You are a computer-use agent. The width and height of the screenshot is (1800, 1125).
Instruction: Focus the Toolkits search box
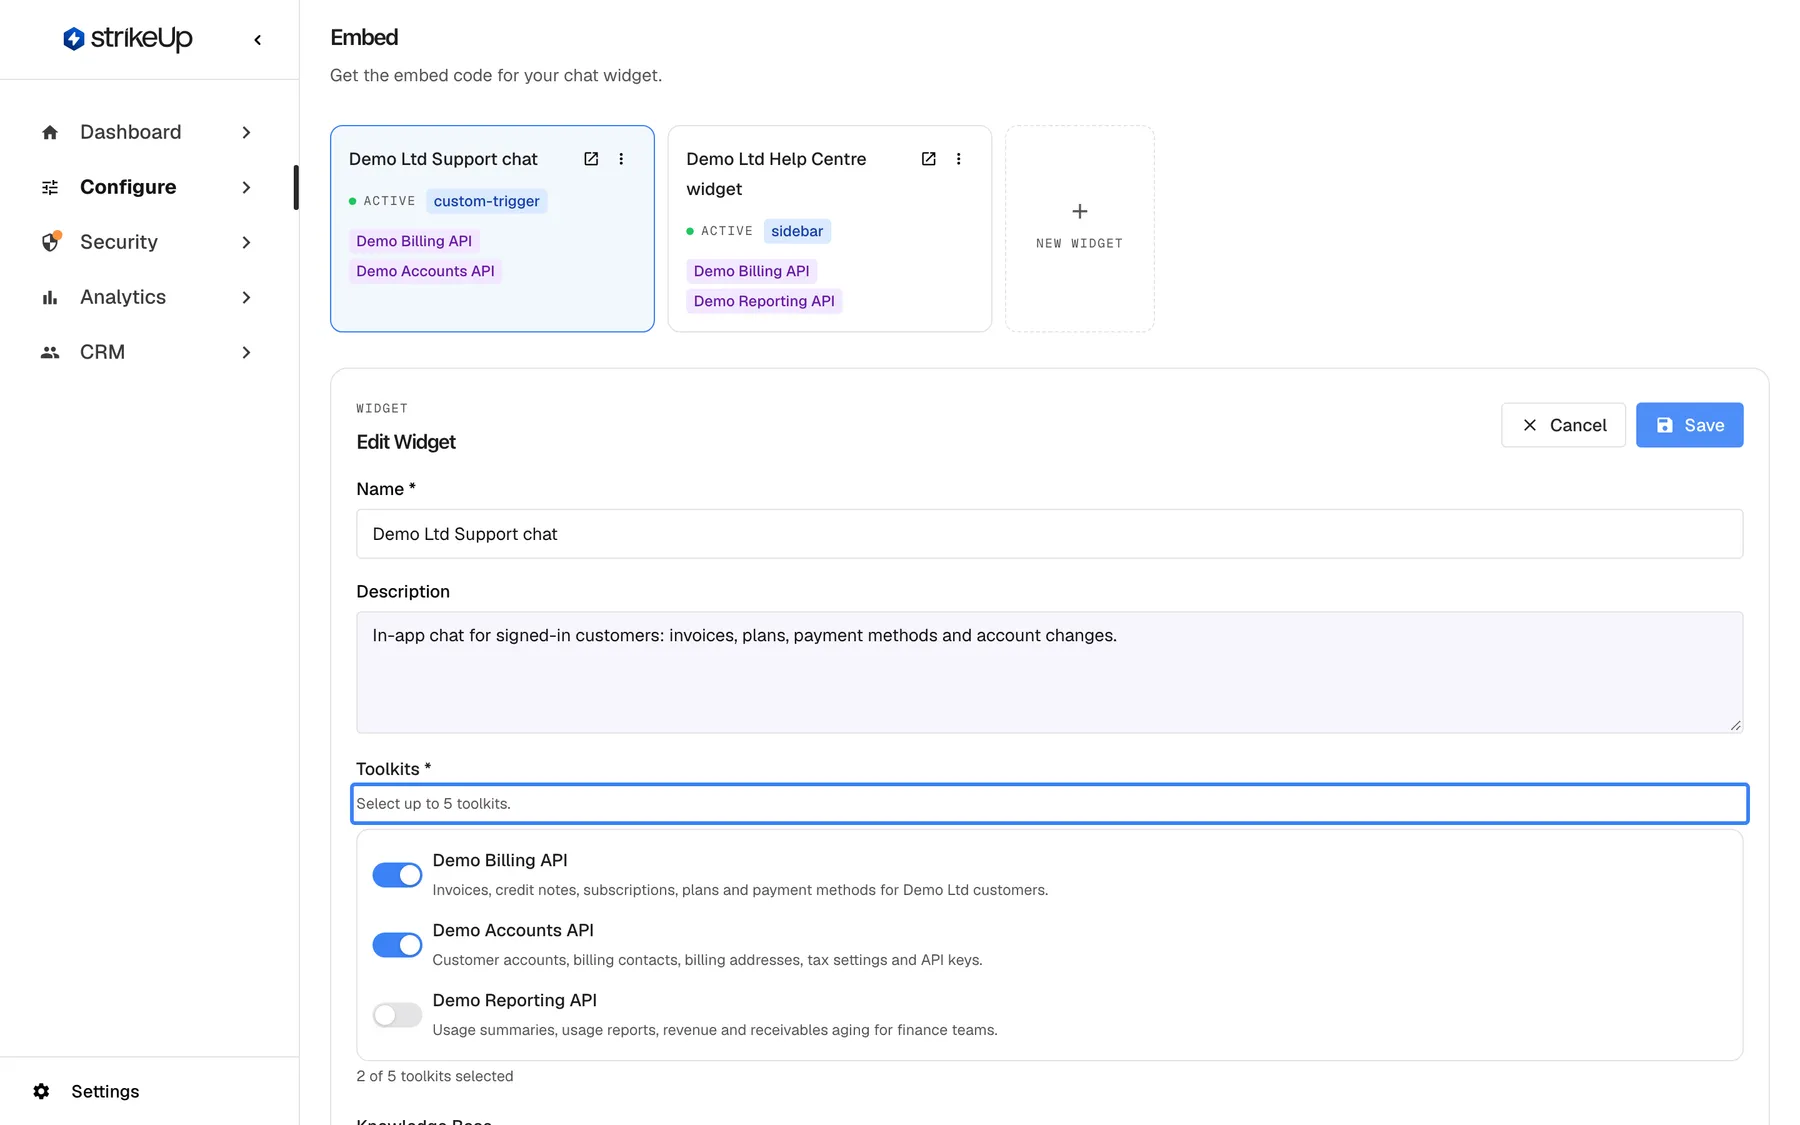click(x=1049, y=804)
